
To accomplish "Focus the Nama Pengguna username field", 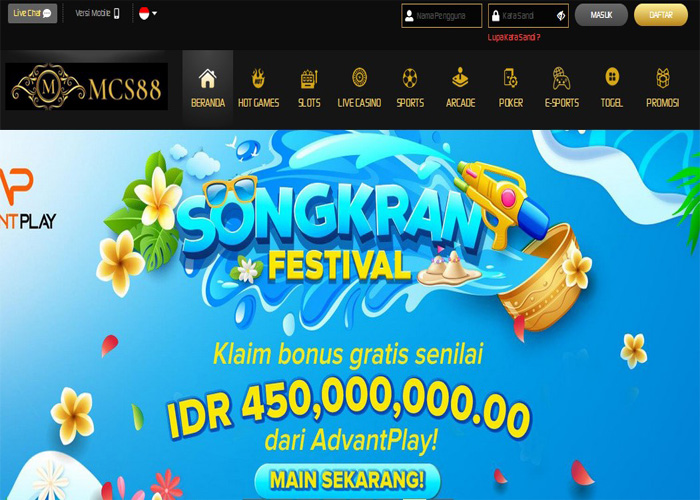I will click(x=442, y=16).
